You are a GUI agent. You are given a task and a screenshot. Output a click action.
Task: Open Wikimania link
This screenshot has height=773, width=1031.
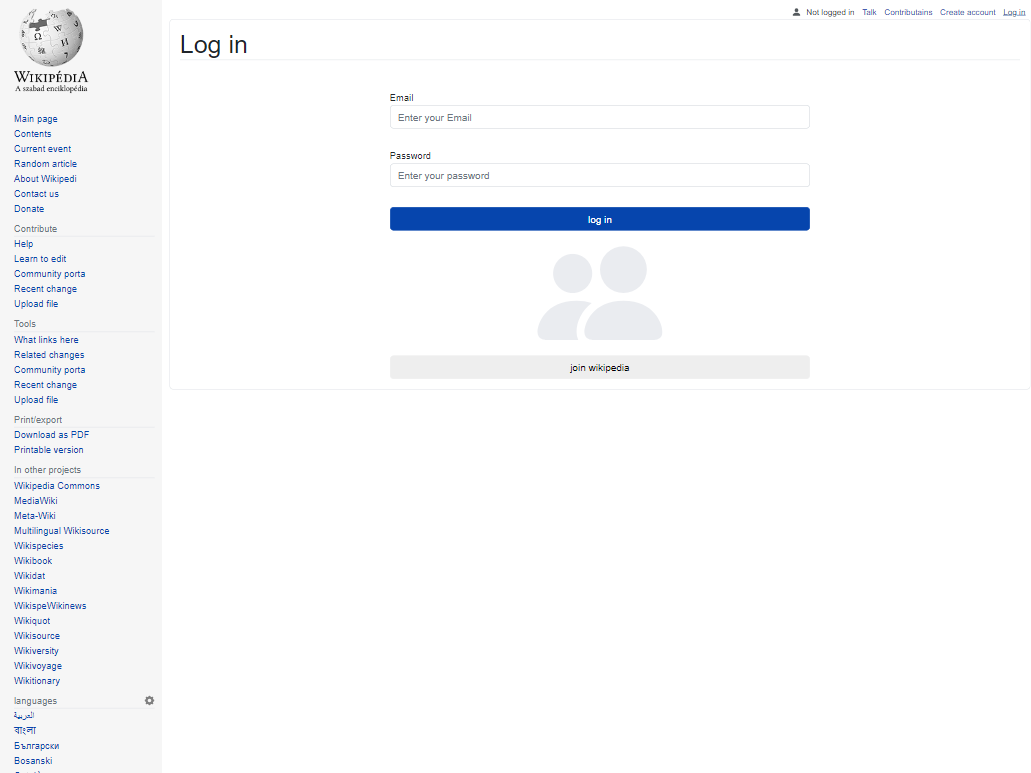click(35, 590)
